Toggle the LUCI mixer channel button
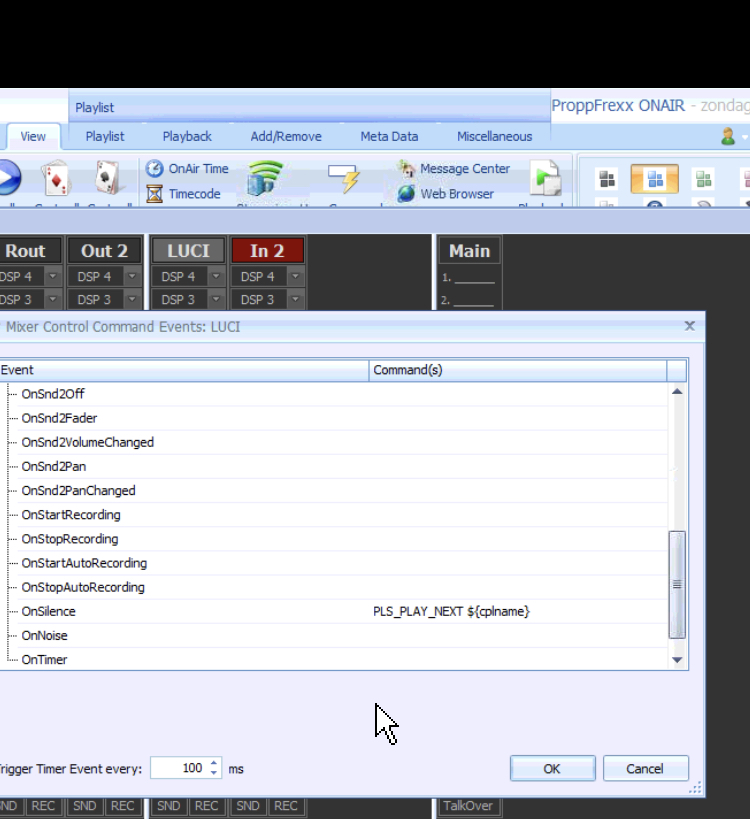Viewport: 750px width, 819px height. click(188, 251)
